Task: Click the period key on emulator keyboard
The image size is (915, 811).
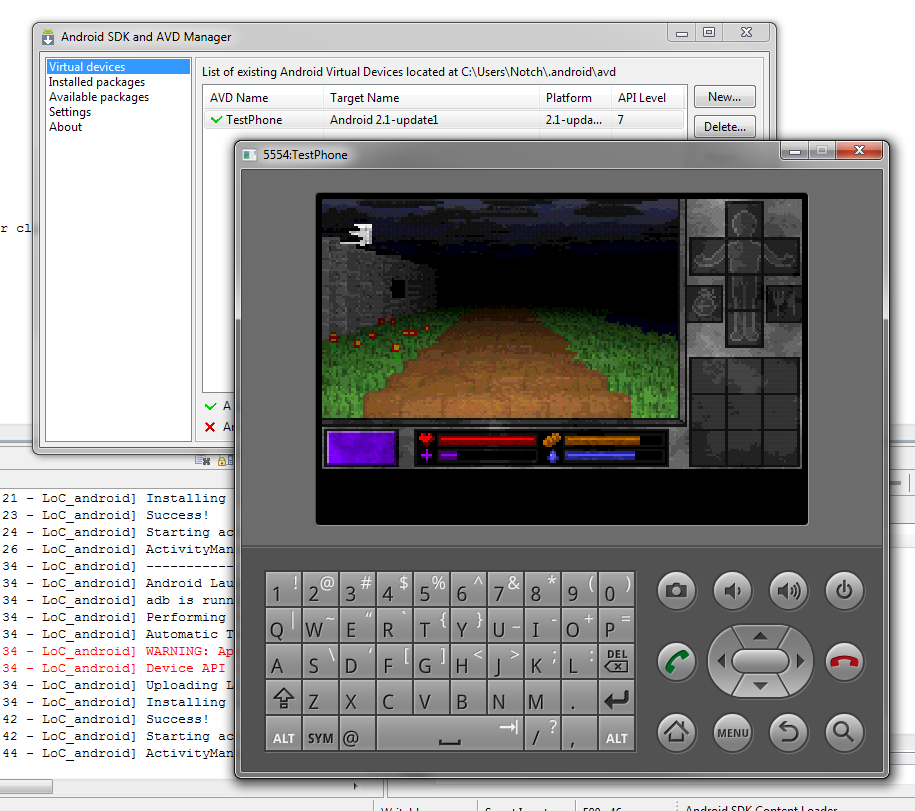Action: tap(579, 697)
